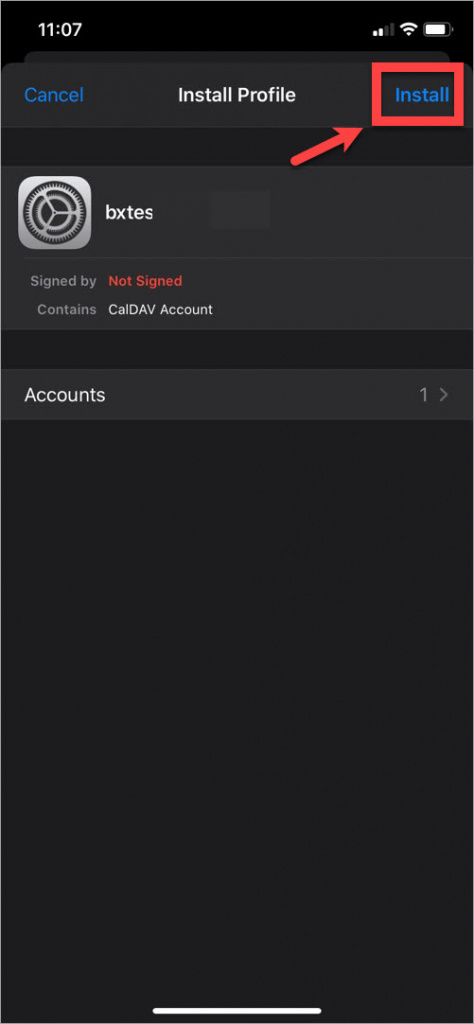Tap the blurred area beside profile name
The image size is (474, 1024).
coord(240,210)
